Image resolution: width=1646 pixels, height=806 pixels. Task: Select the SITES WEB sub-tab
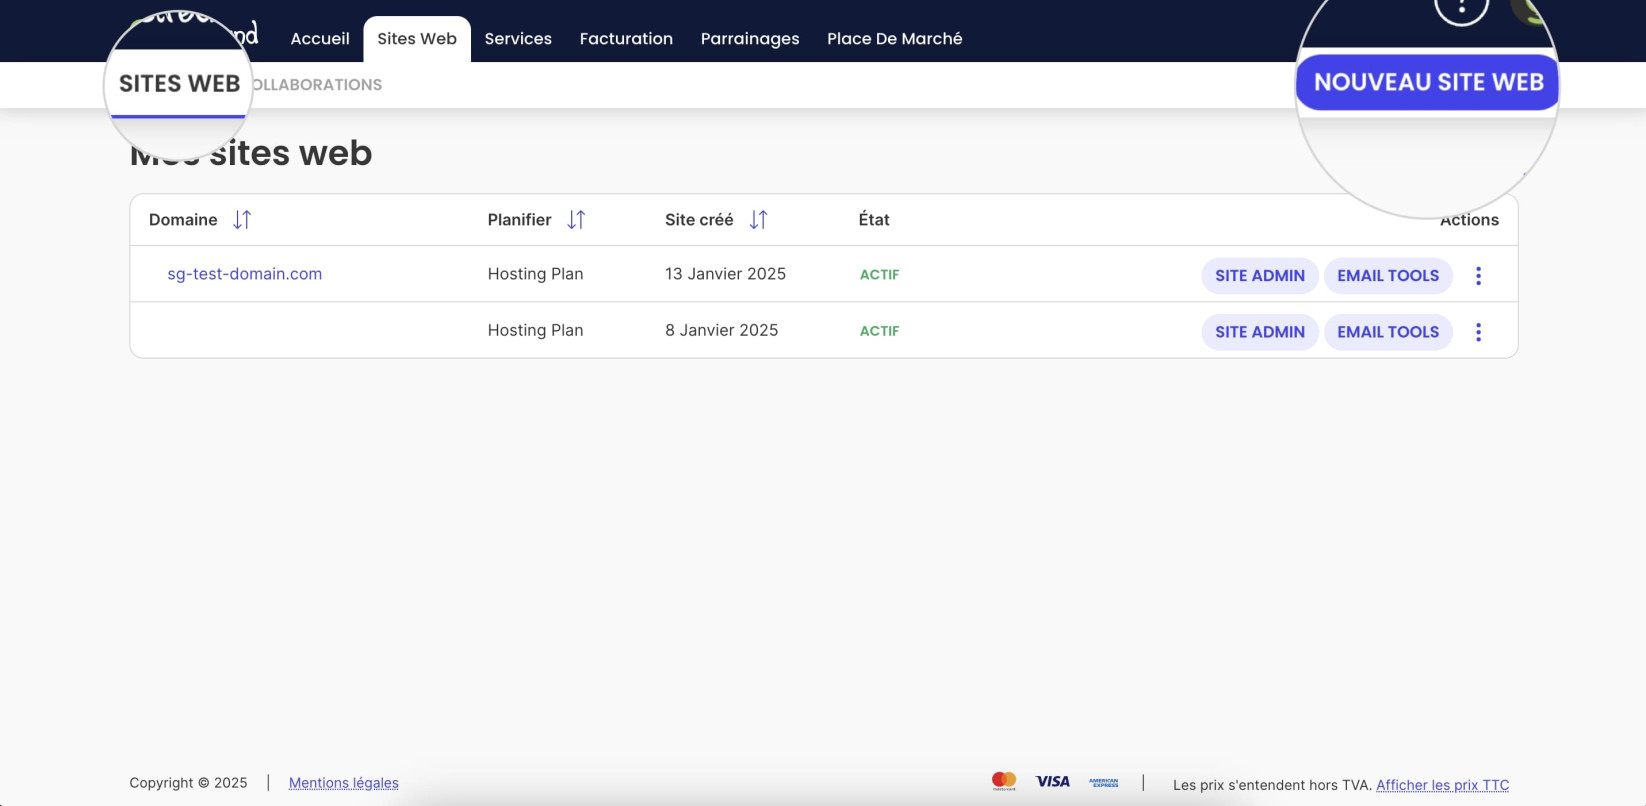180,84
